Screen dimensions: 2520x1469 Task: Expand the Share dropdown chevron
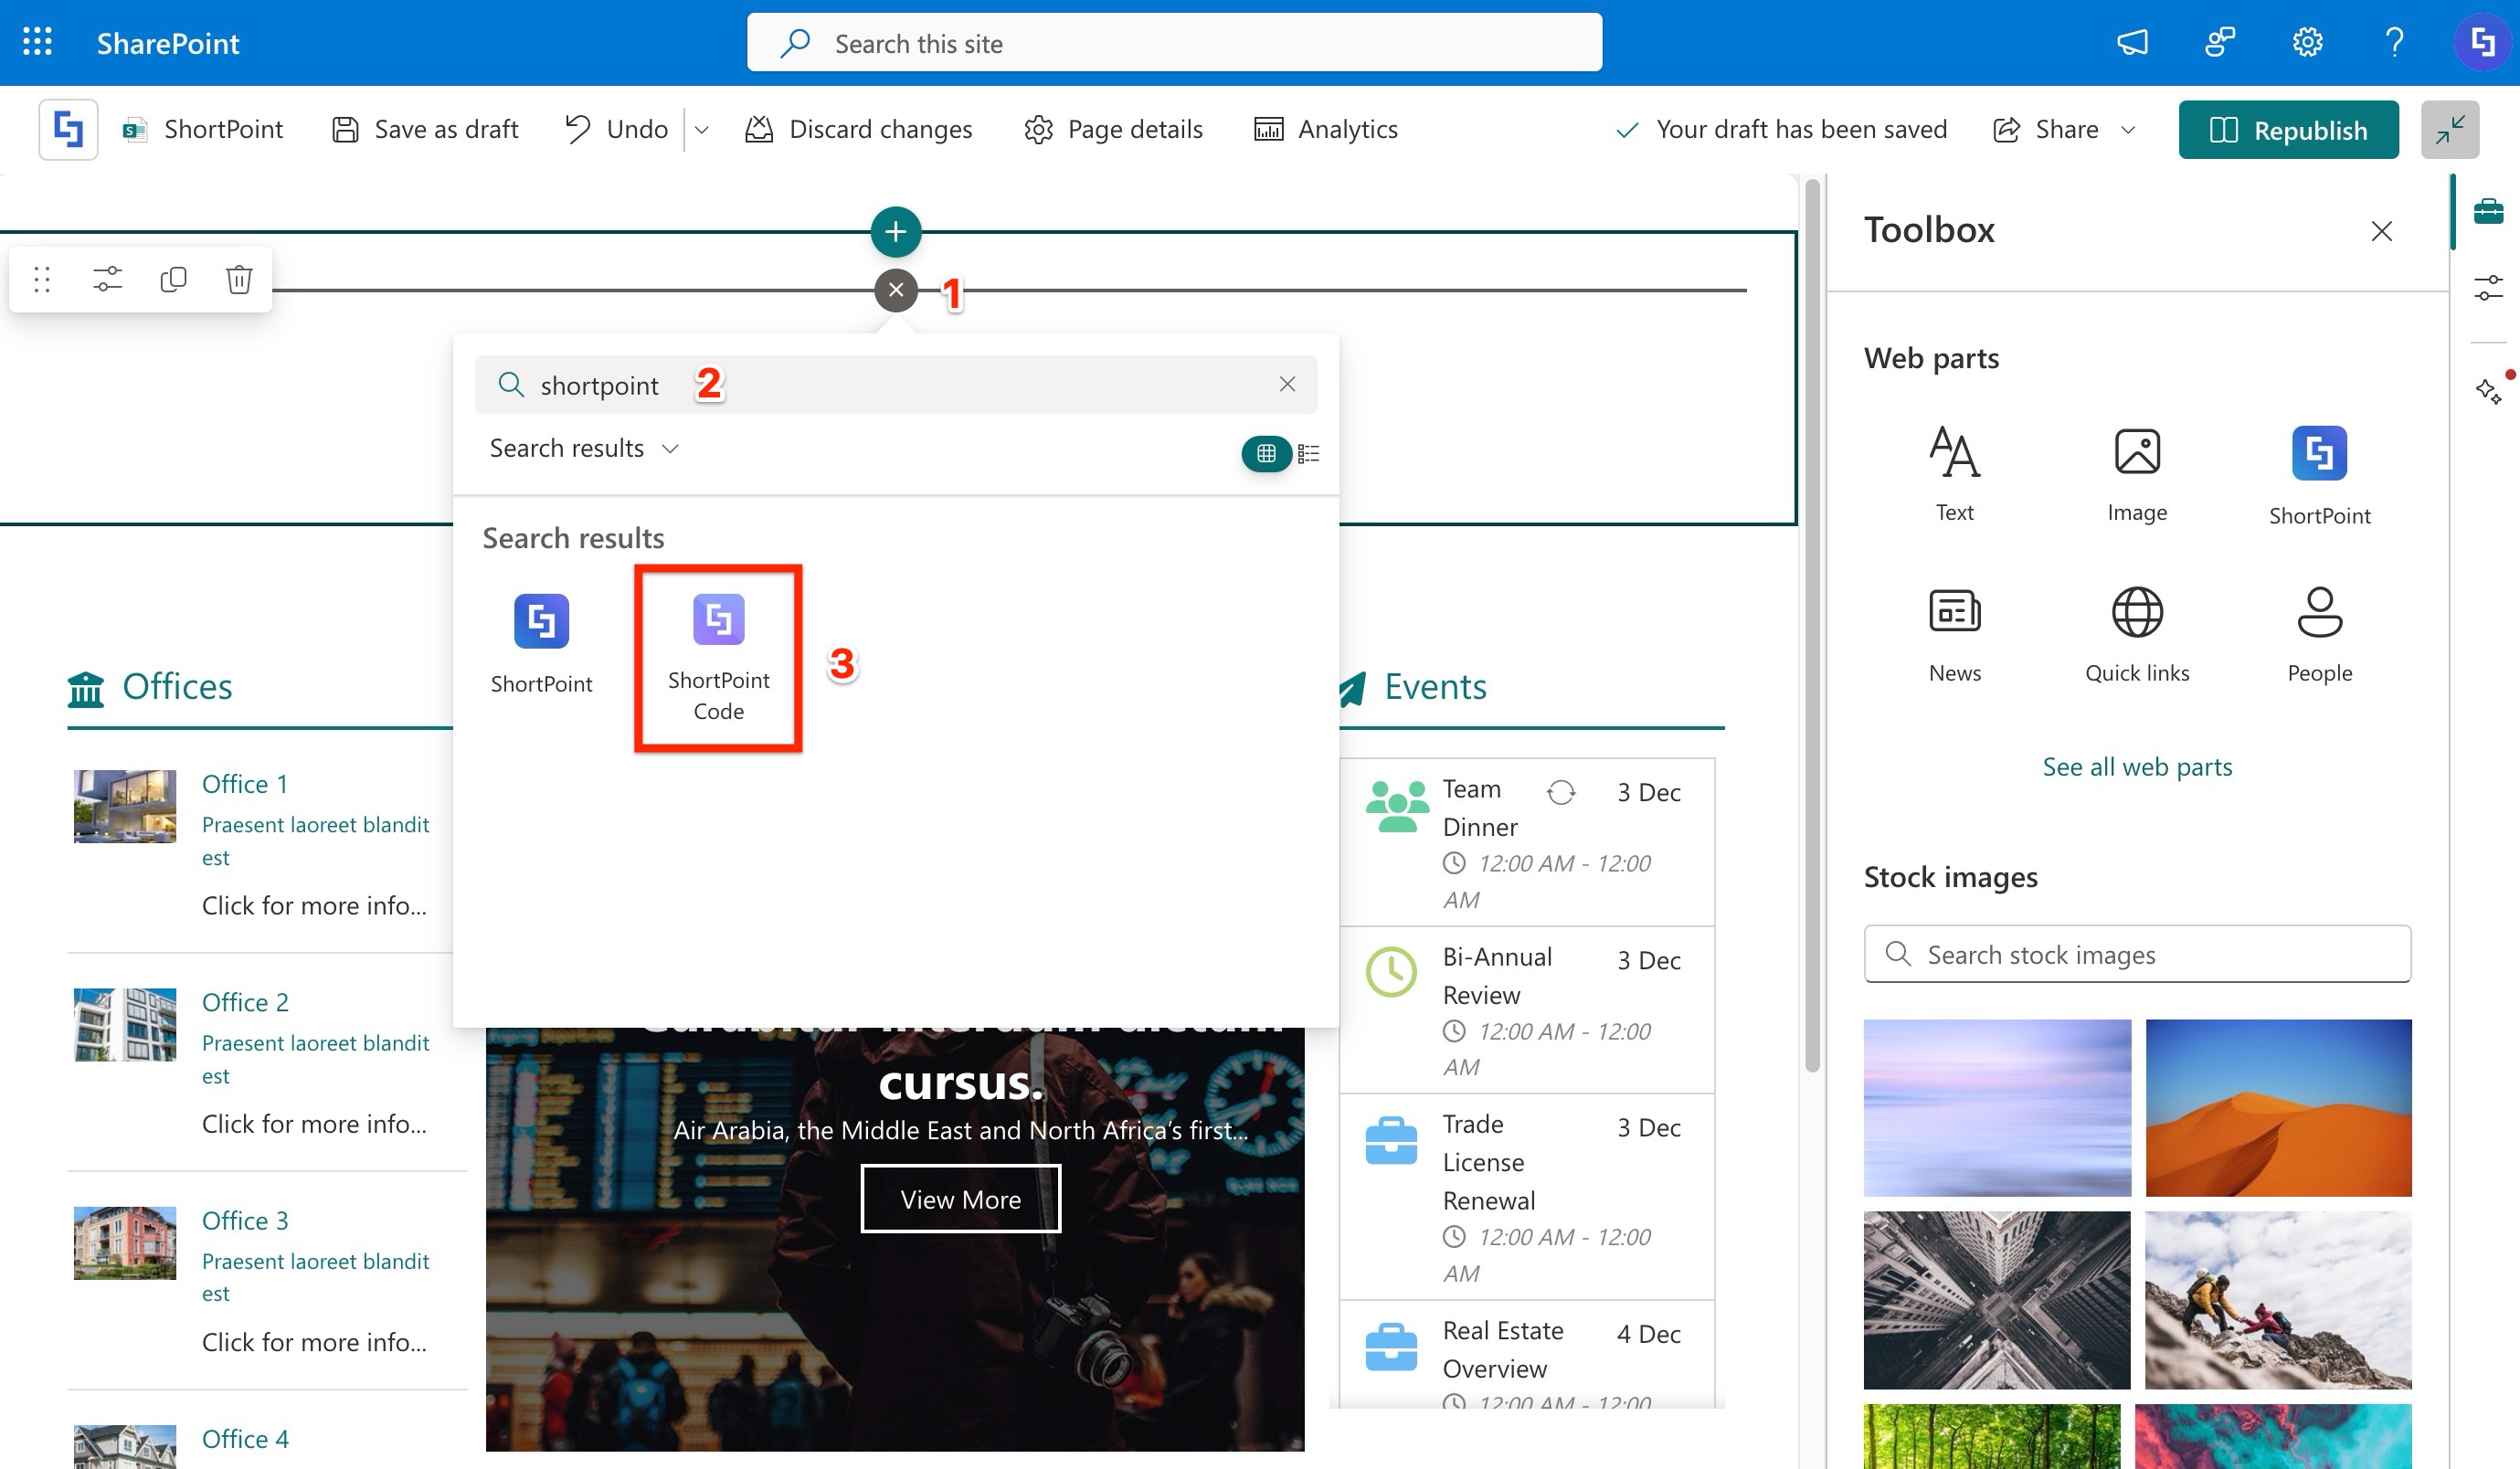tap(2128, 130)
